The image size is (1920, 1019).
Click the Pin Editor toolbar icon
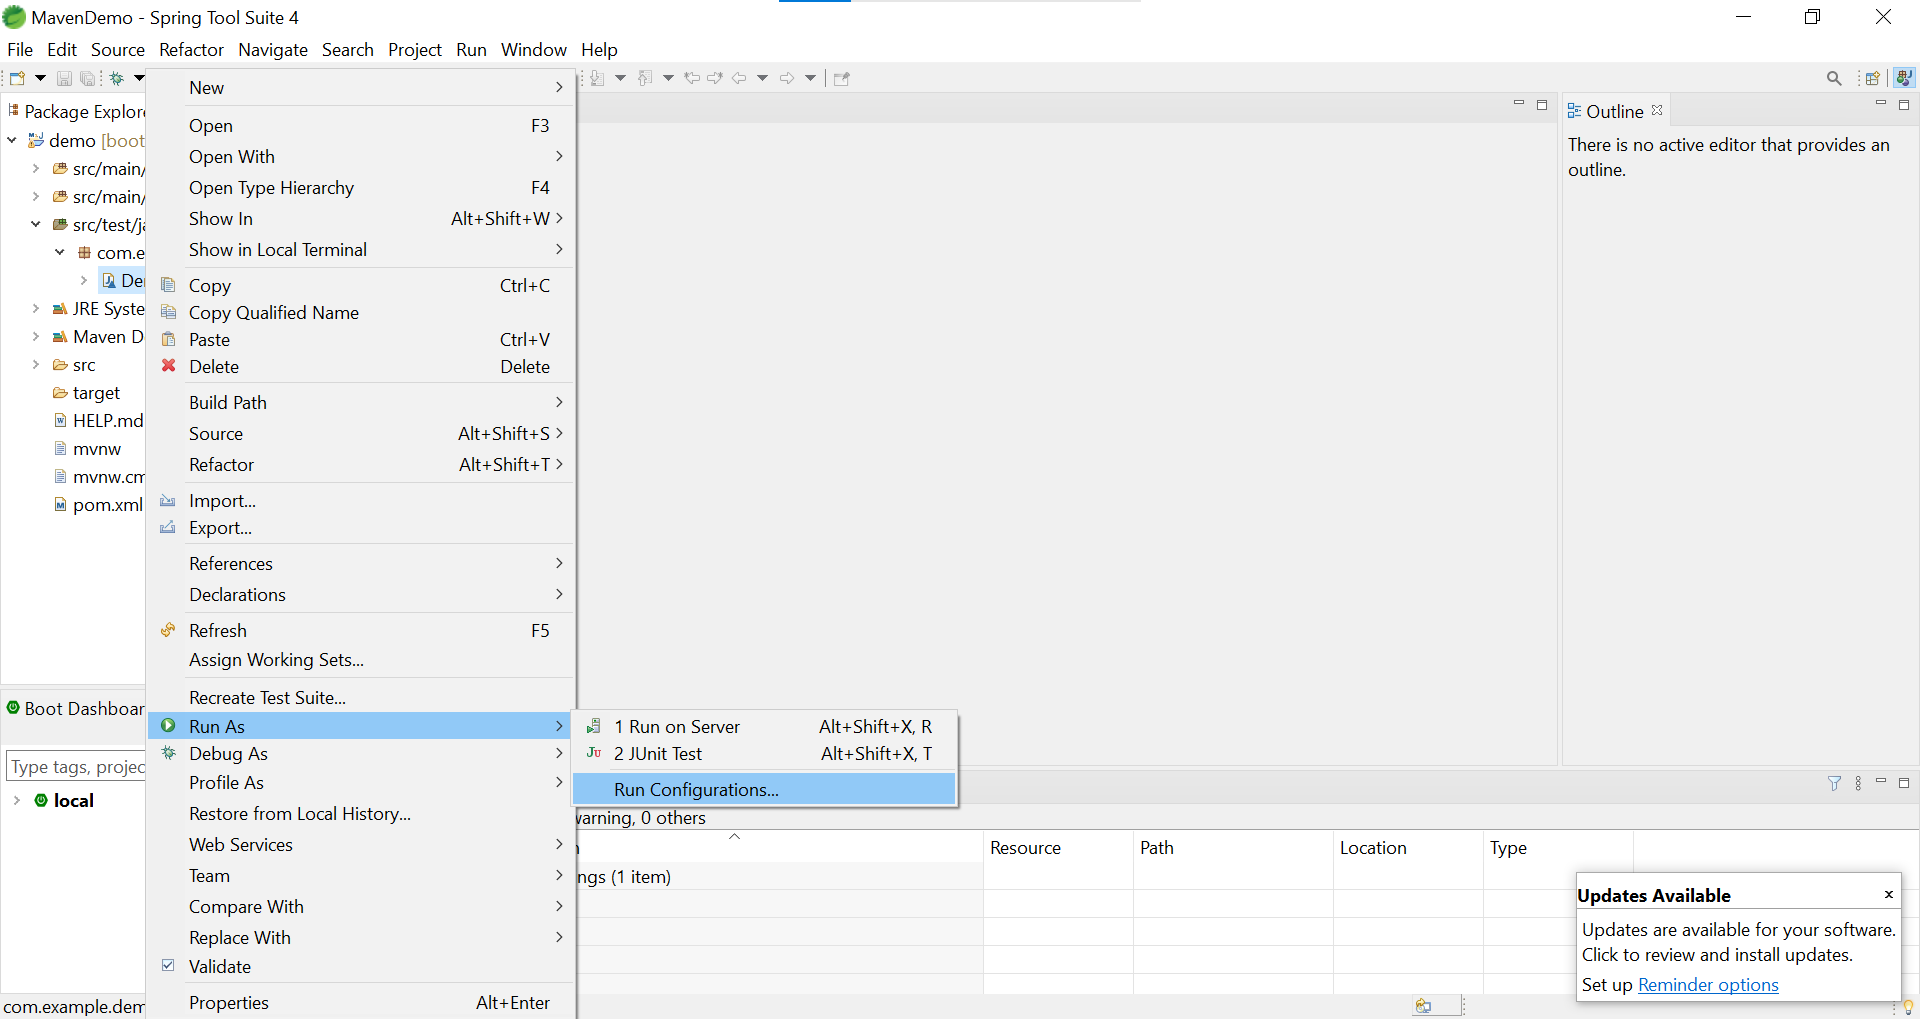pyautogui.click(x=842, y=78)
